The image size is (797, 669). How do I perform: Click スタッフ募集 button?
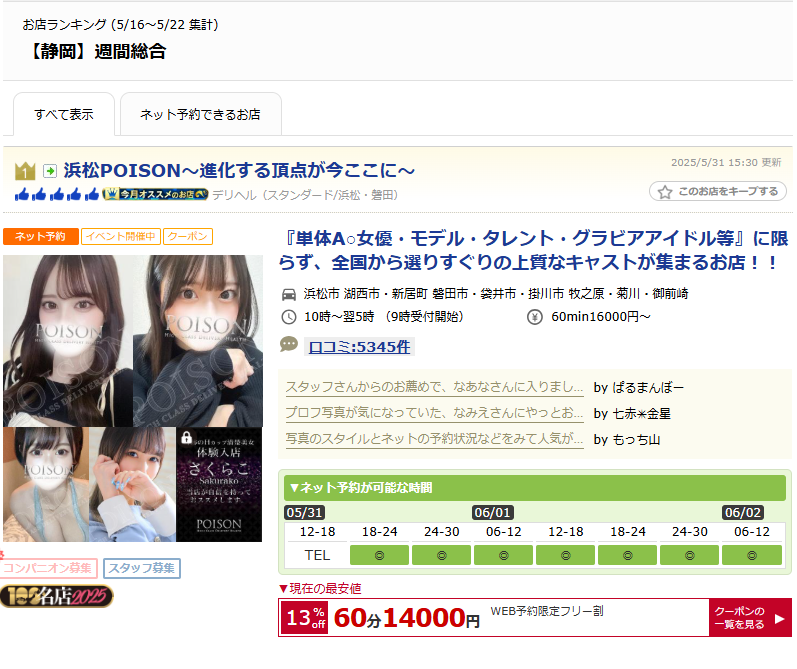[142, 568]
